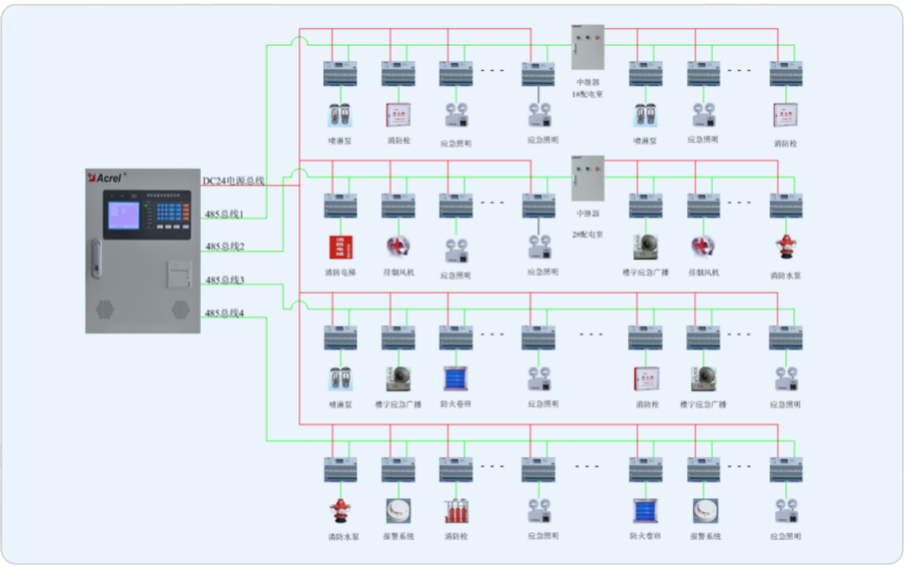Click the blue keypad on the controller panel
Screen dimensions: 905x567
(x=168, y=212)
